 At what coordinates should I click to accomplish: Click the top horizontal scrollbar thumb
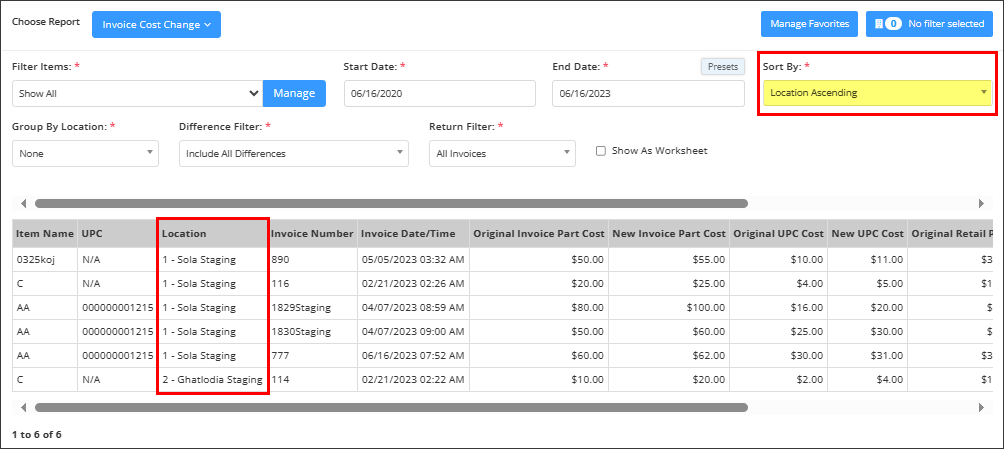[391, 204]
